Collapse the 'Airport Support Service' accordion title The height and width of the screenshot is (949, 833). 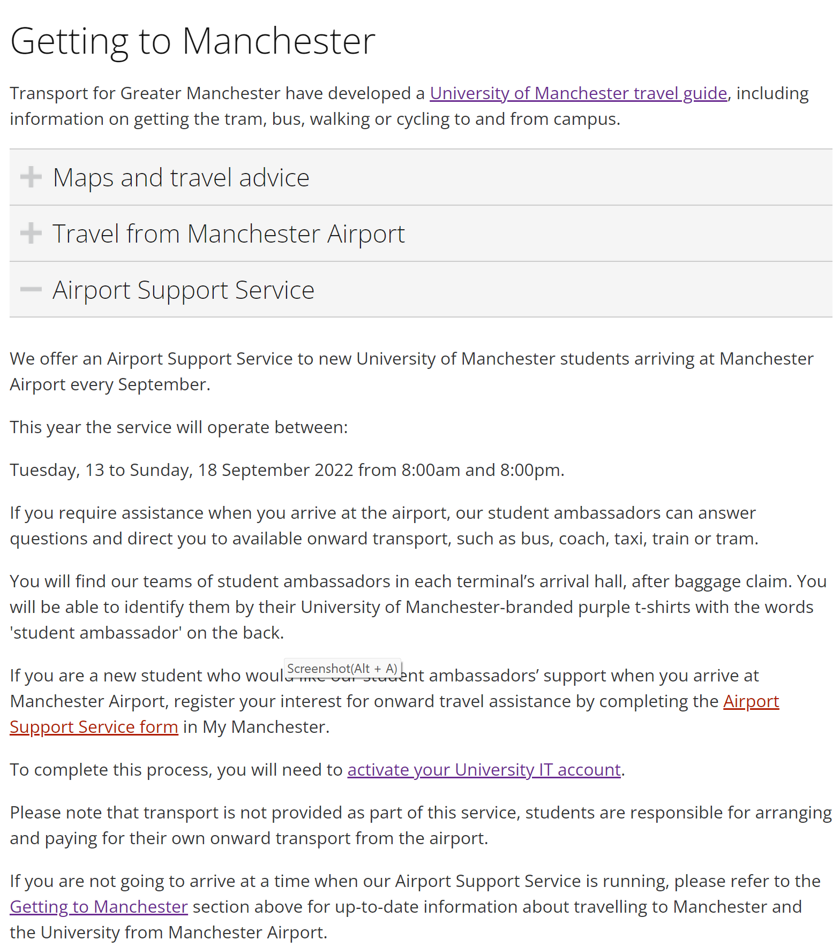tap(183, 290)
